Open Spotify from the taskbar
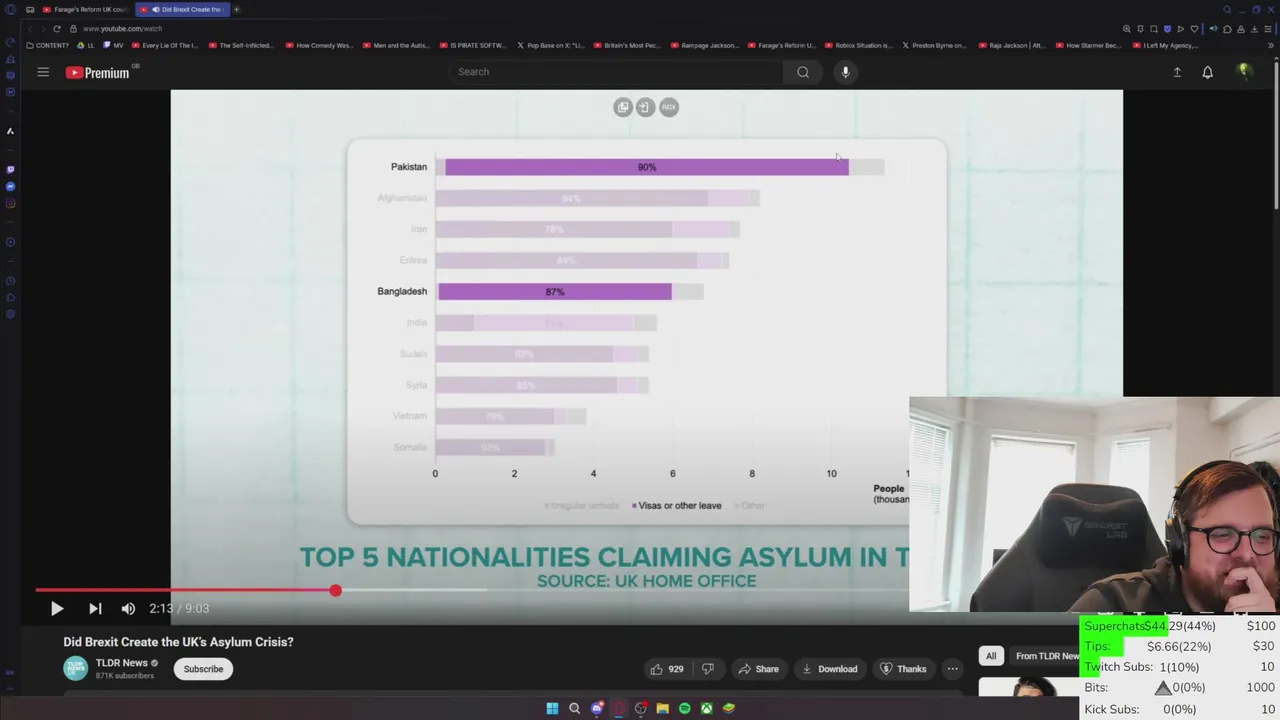Viewport: 1280px width, 720px height. [x=684, y=708]
